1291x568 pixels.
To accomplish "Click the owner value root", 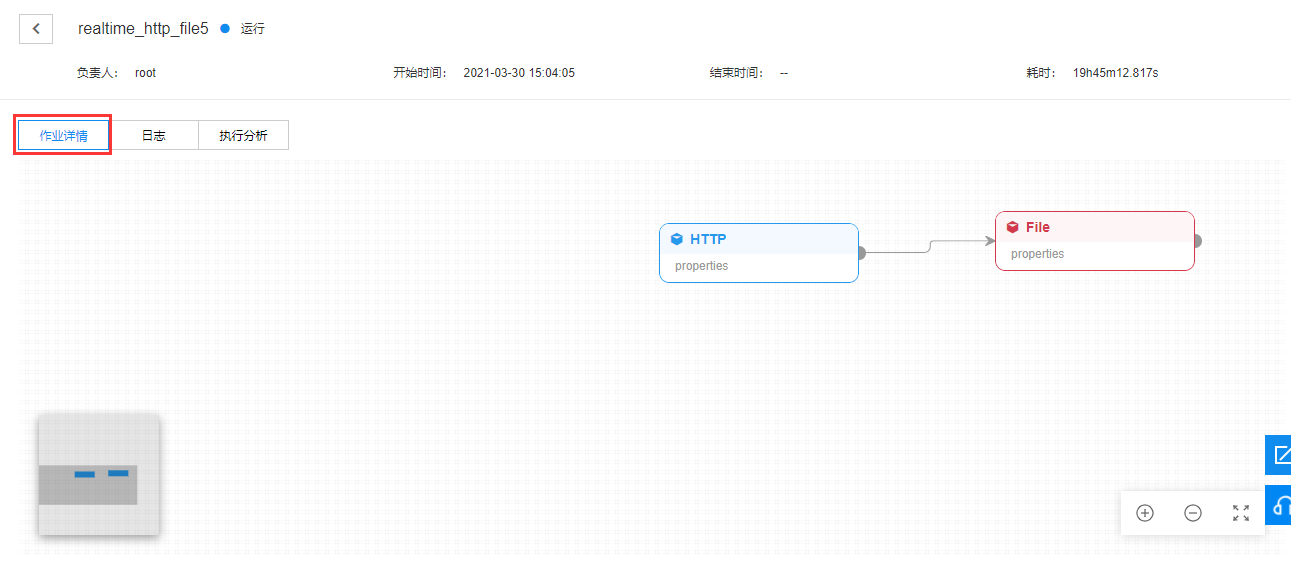I will coord(145,73).
